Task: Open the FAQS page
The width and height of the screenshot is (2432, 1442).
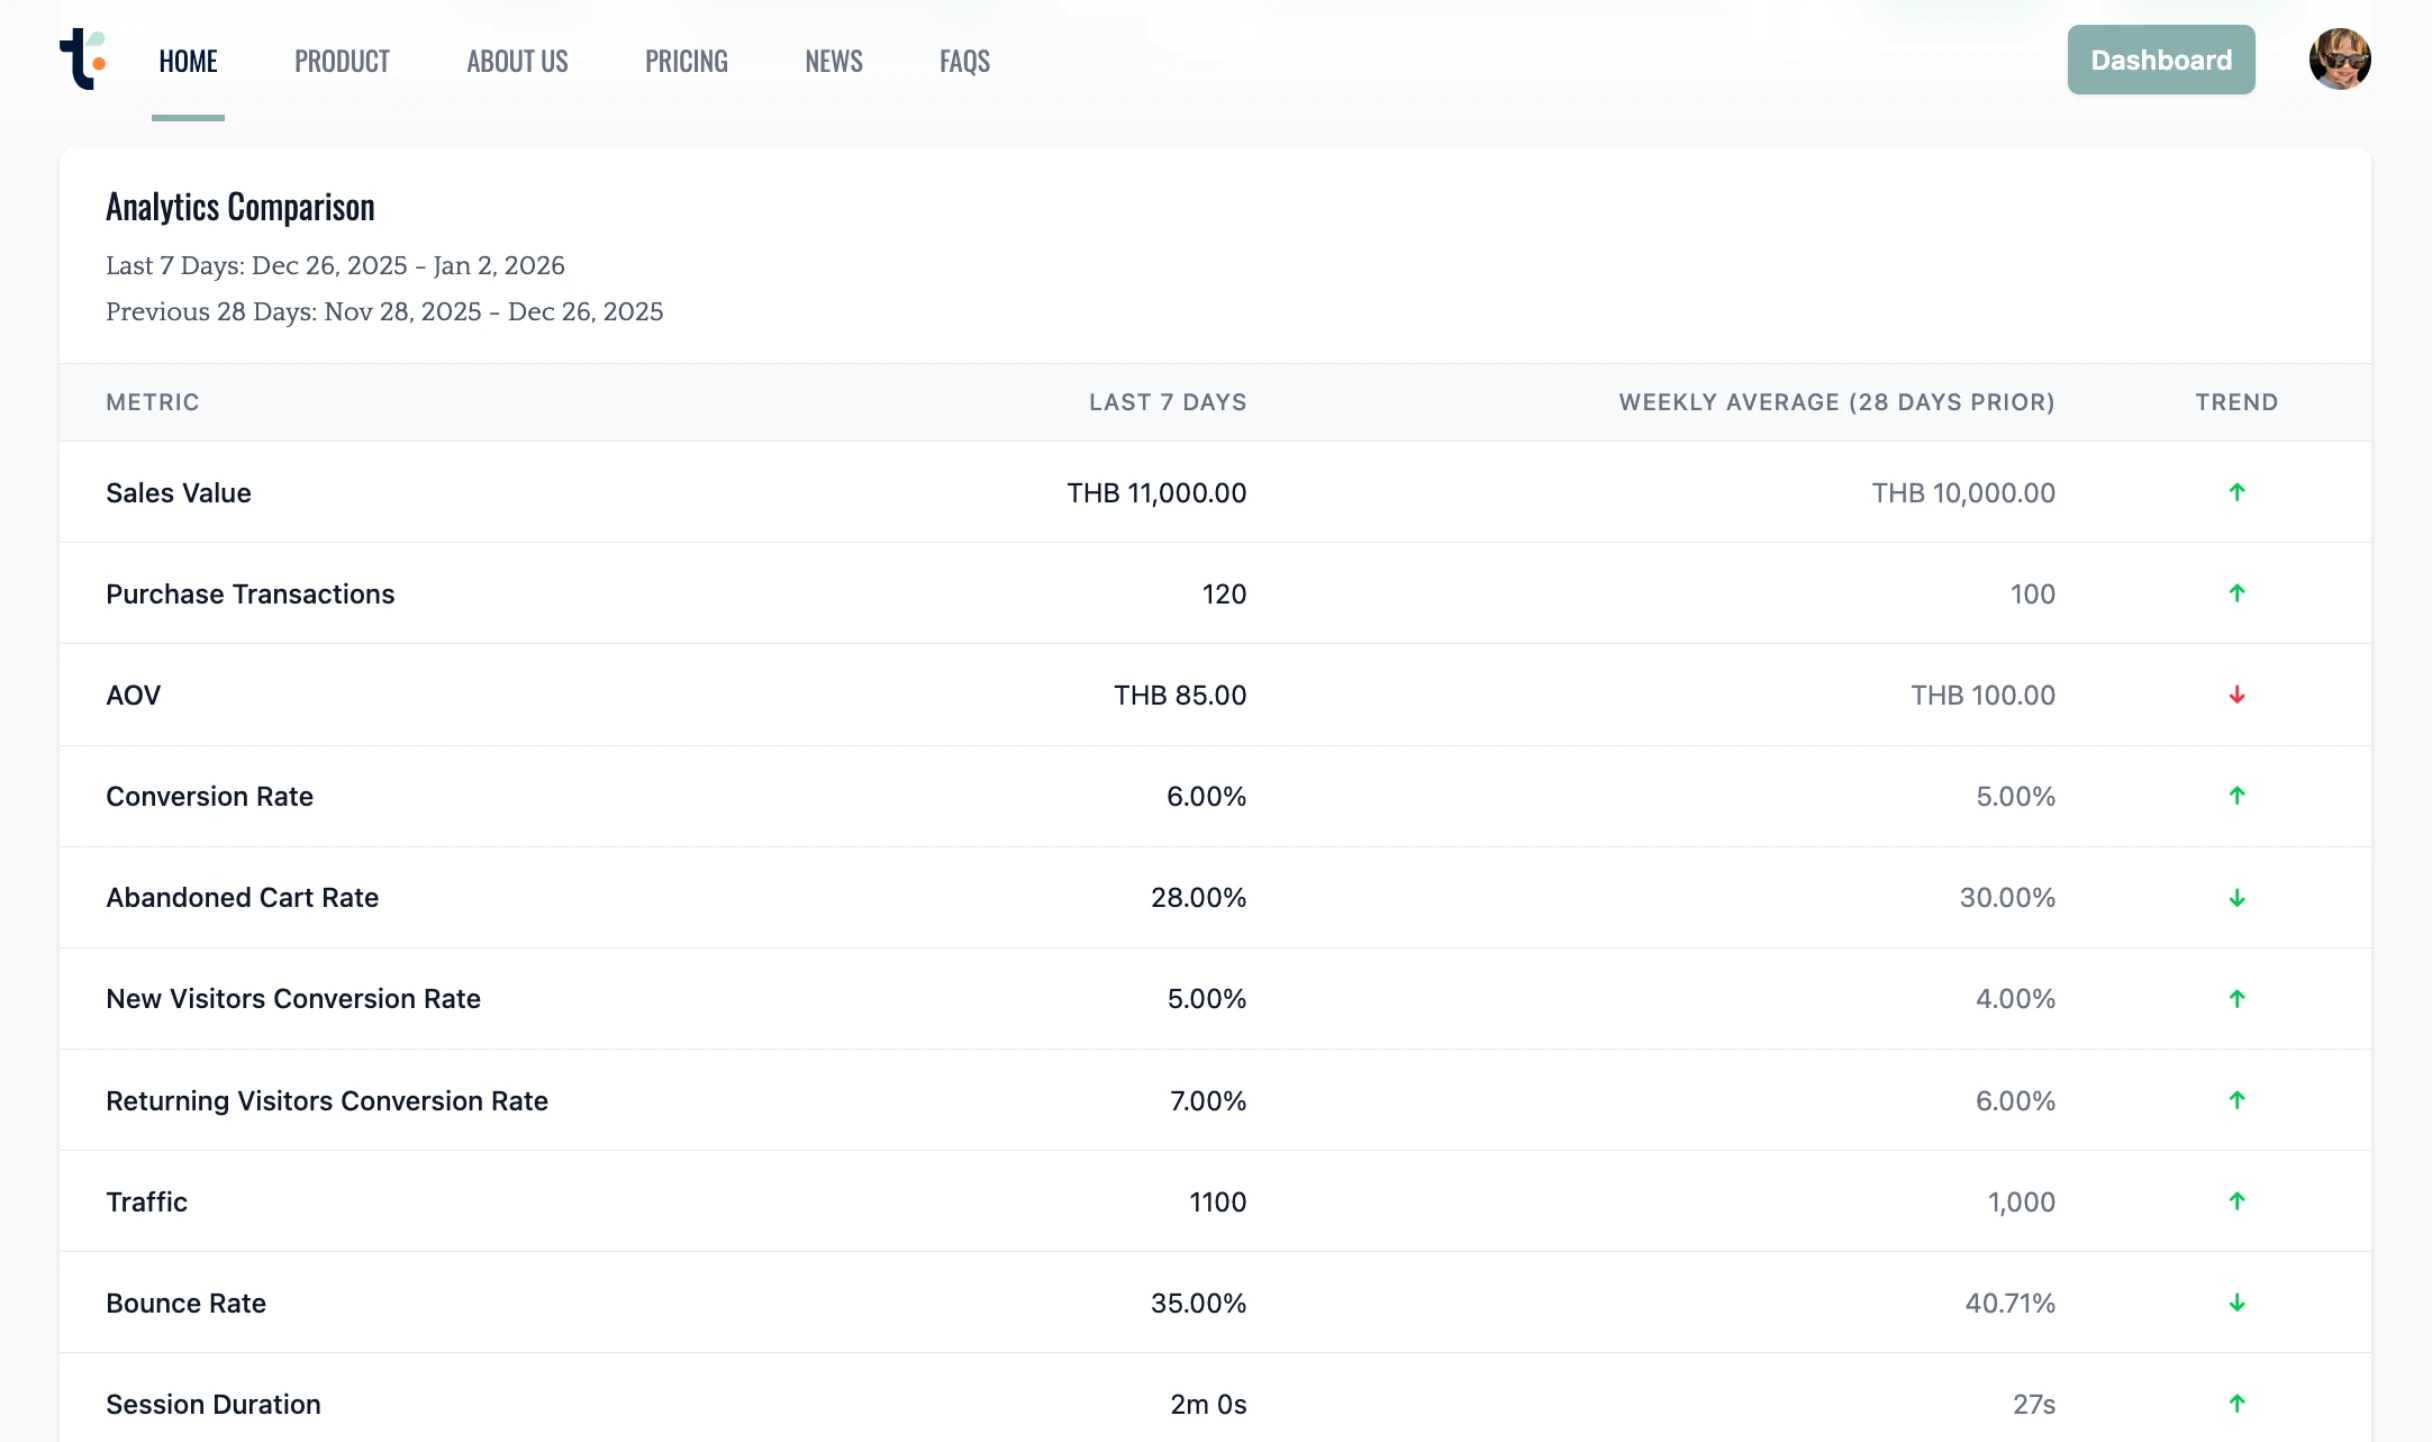Action: tap(964, 61)
